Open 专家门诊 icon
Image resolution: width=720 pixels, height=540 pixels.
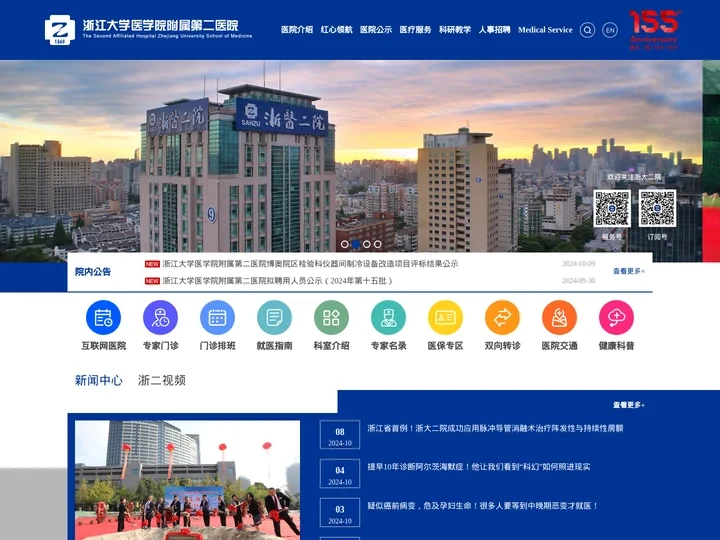160,317
